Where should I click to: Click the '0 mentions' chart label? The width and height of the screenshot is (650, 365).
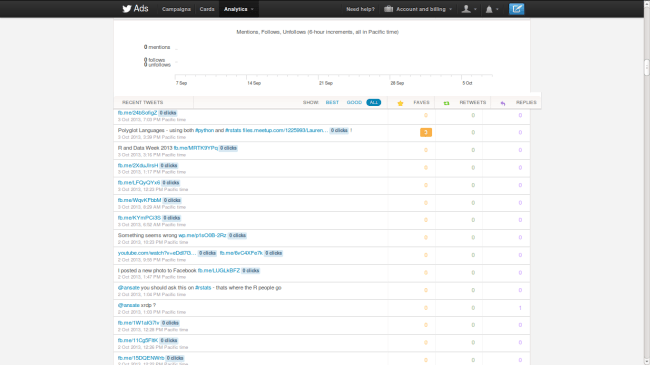(157, 47)
